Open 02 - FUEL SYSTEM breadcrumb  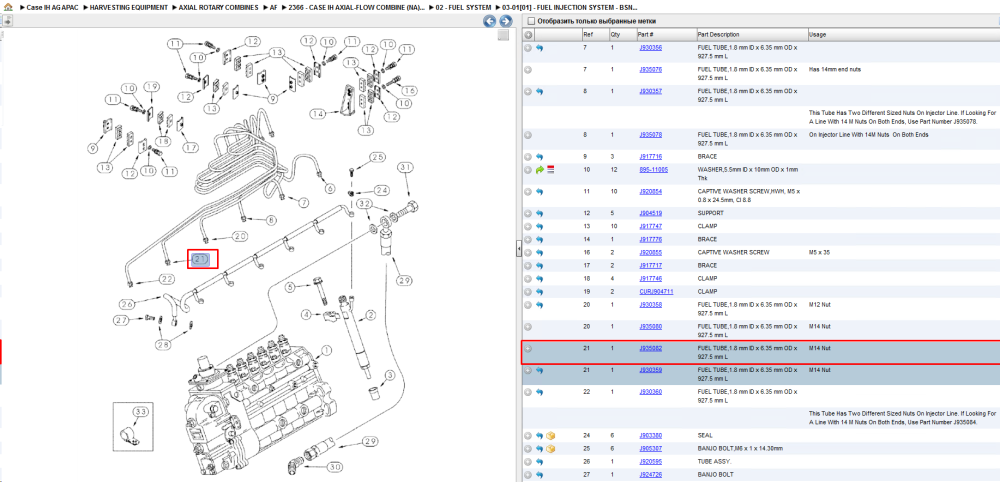(463, 7)
